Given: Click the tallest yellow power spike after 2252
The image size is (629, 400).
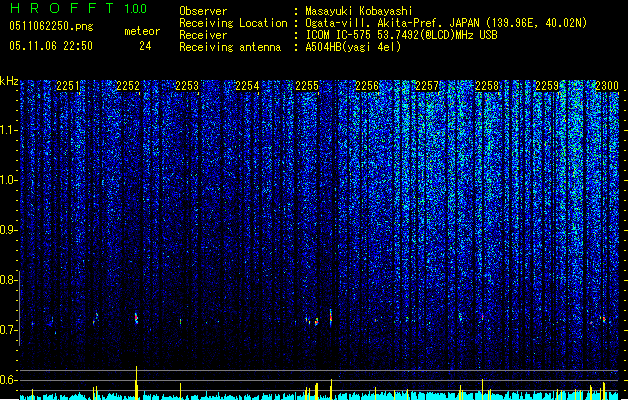Looking at the screenshot, I should click(136, 382).
